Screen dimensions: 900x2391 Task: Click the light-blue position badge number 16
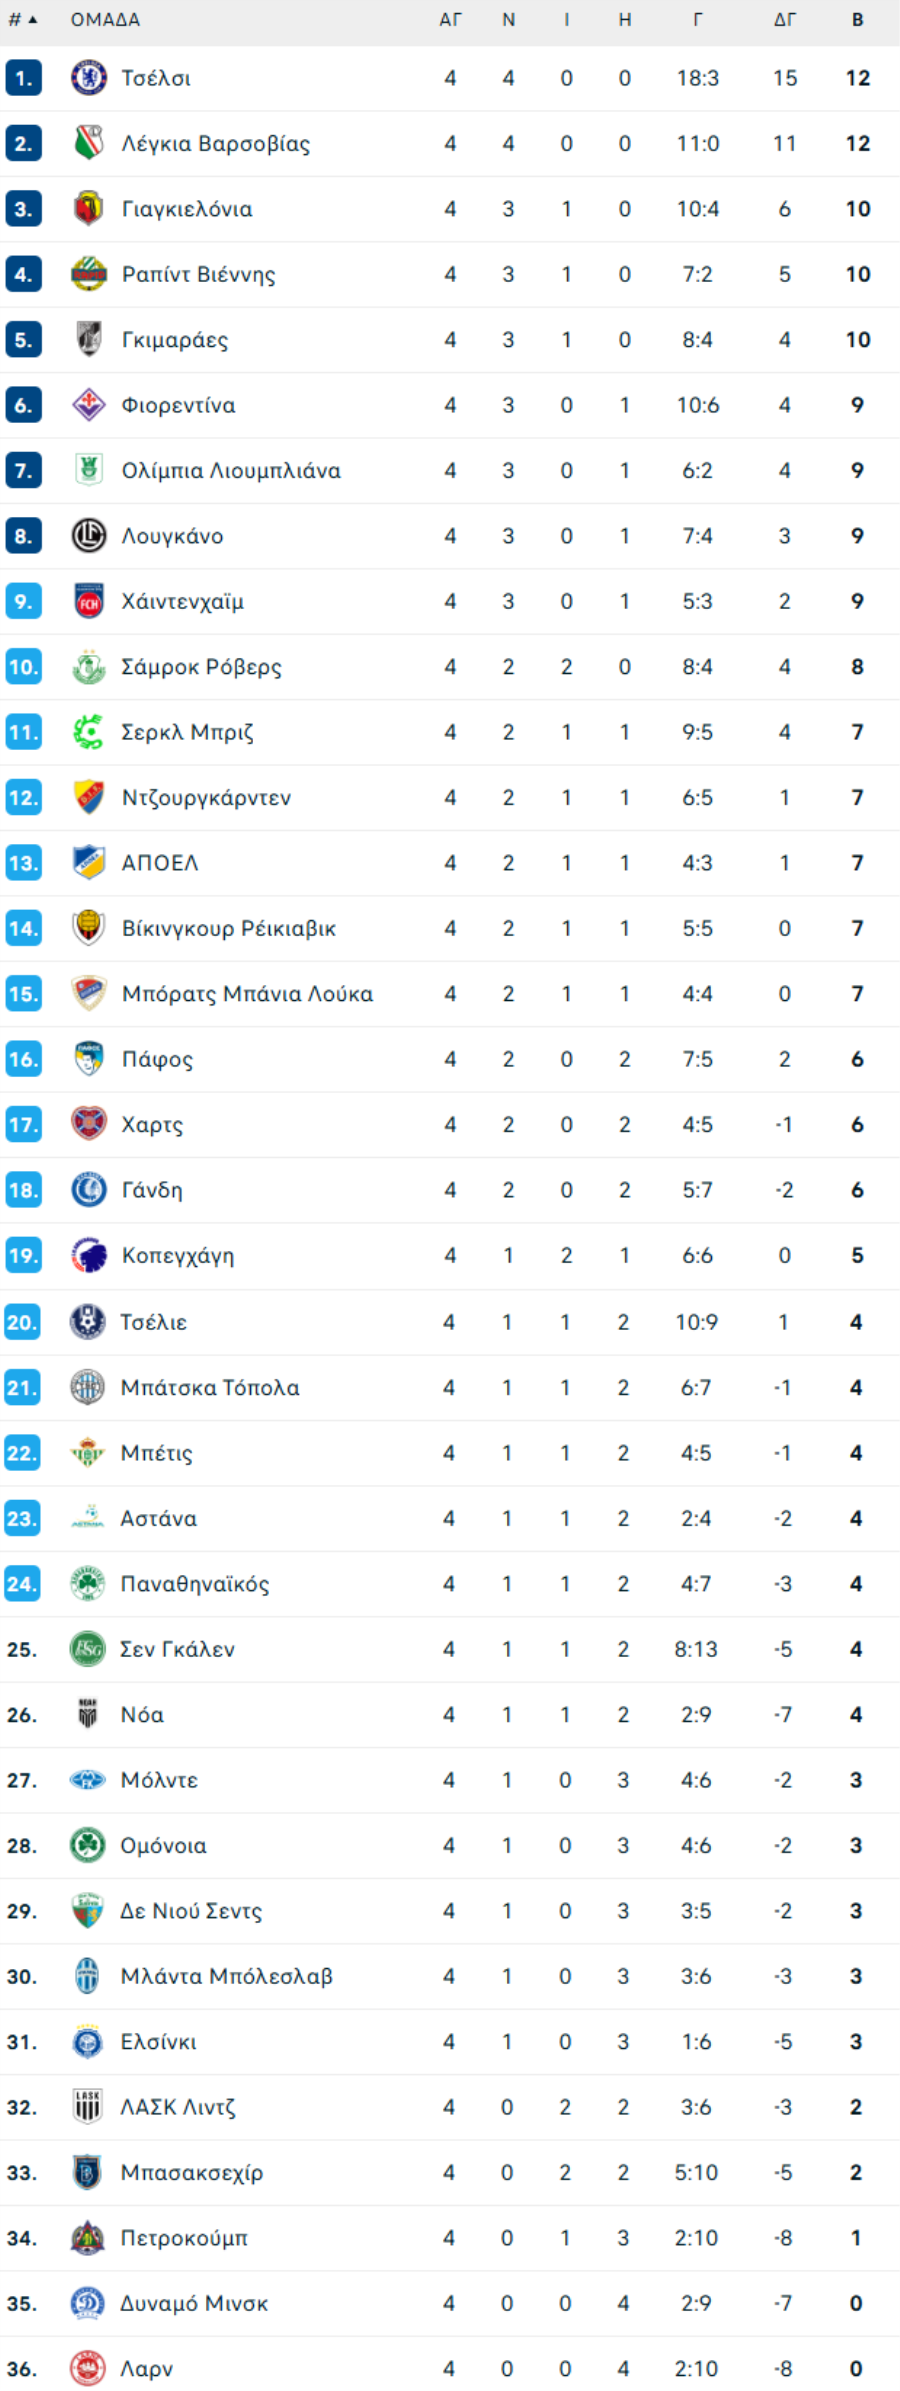[x=23, y=1059]
